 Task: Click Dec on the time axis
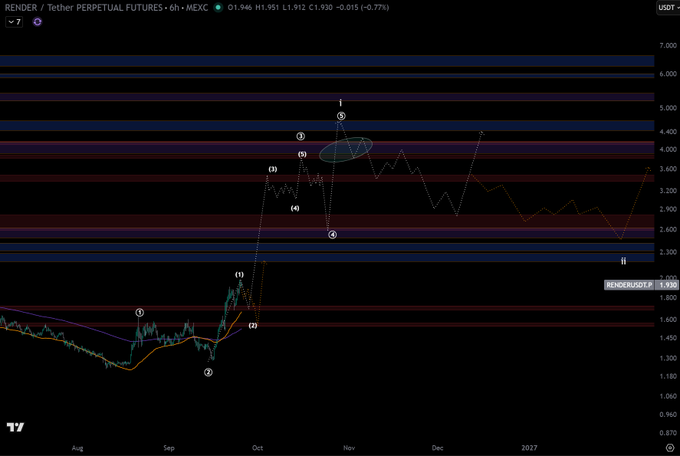pos(438,448)
